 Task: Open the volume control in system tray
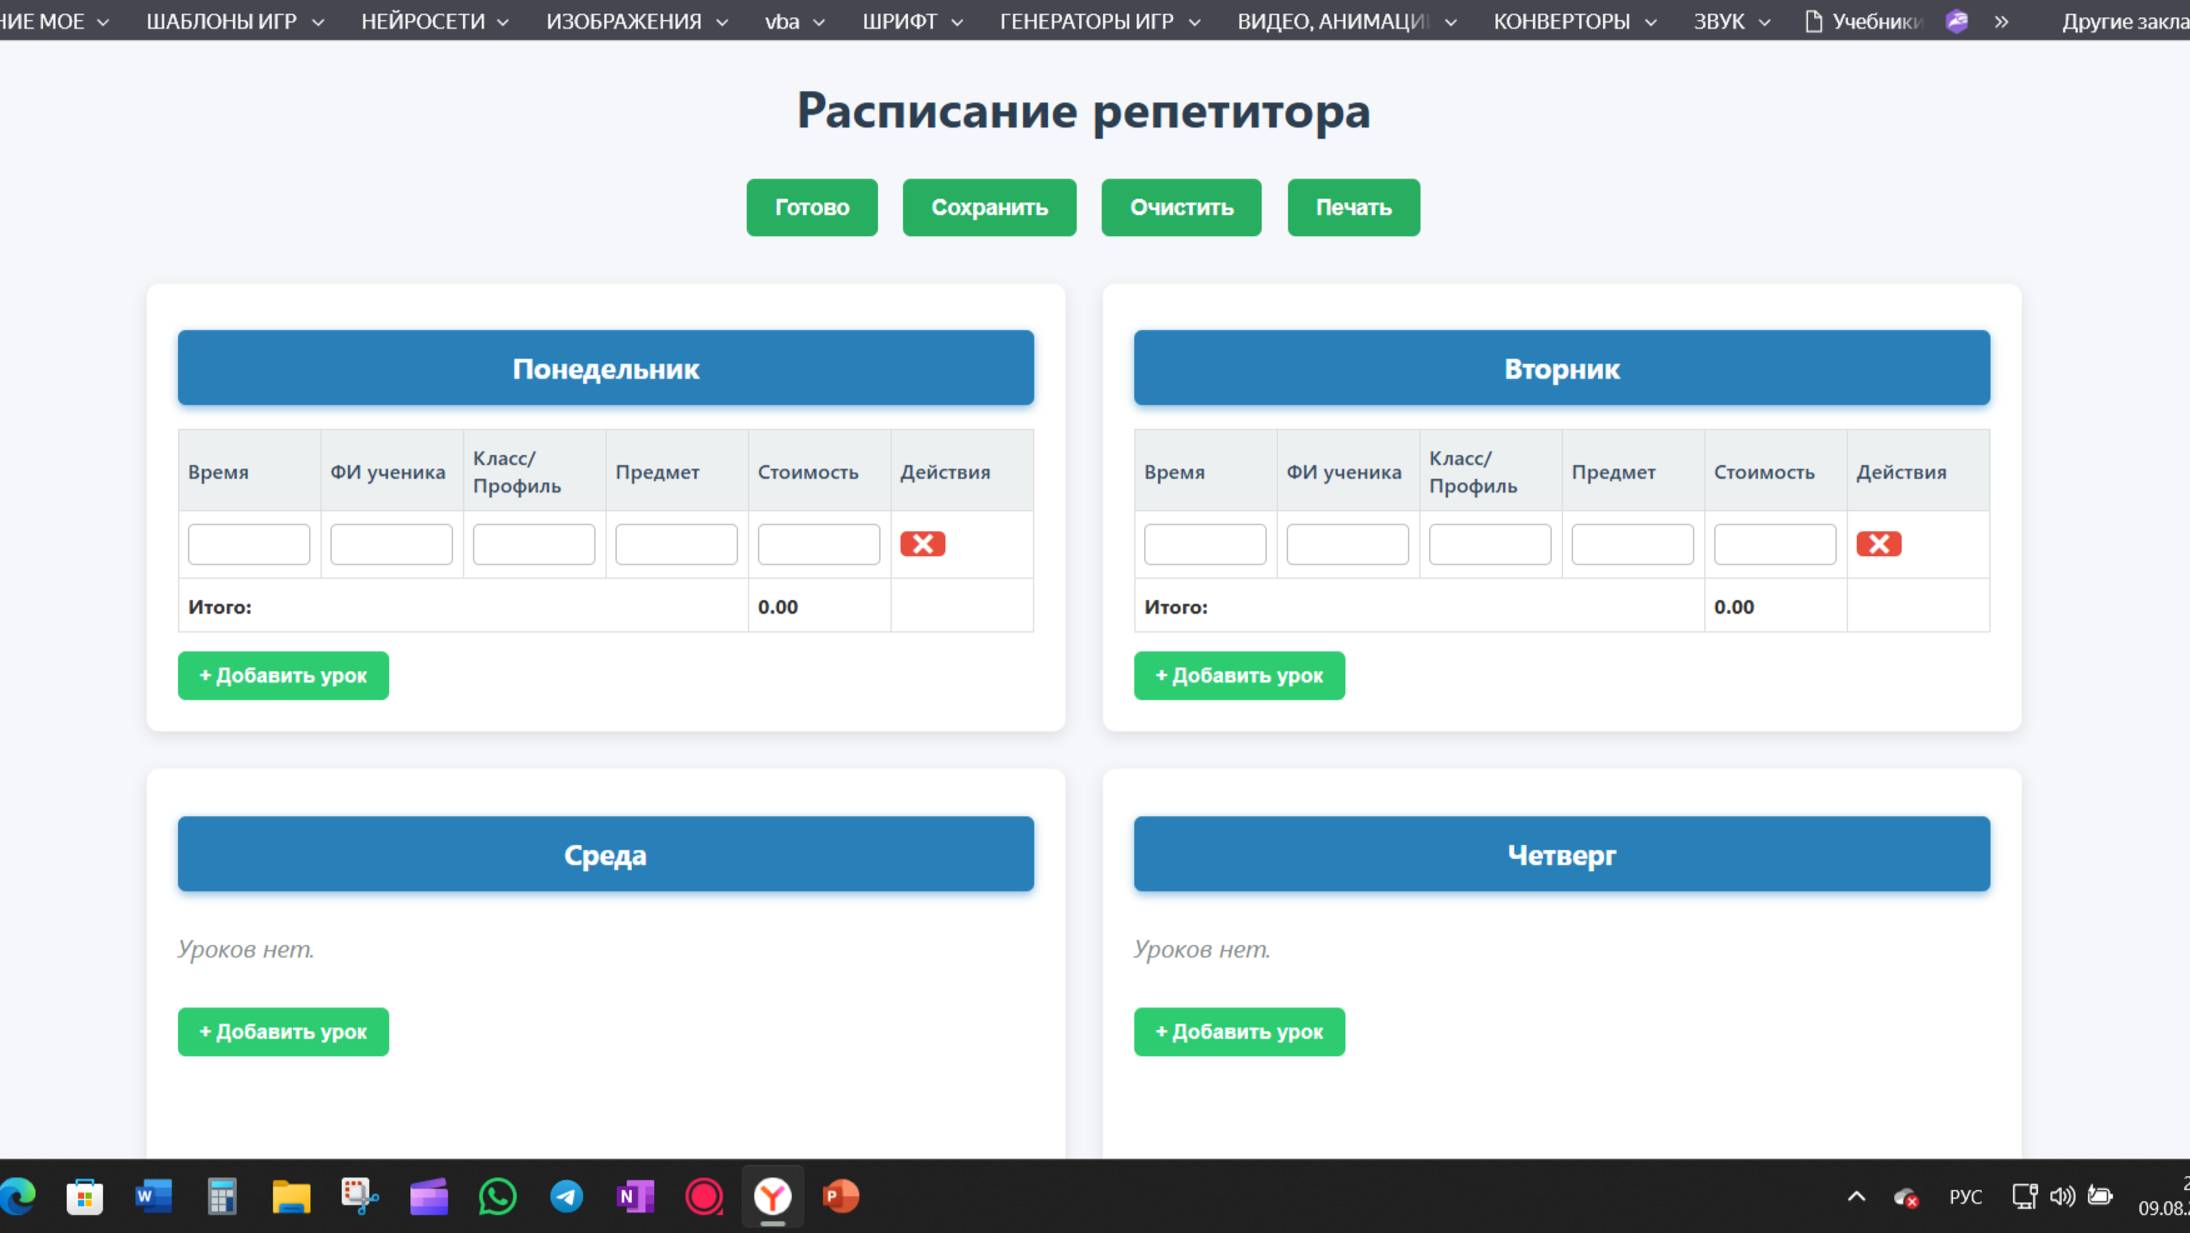tap(2062, 1196)
